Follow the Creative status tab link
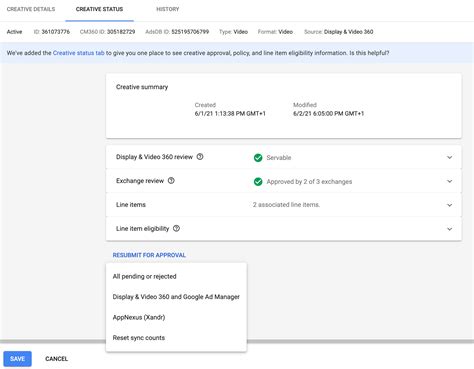 [x=79, y=53]
